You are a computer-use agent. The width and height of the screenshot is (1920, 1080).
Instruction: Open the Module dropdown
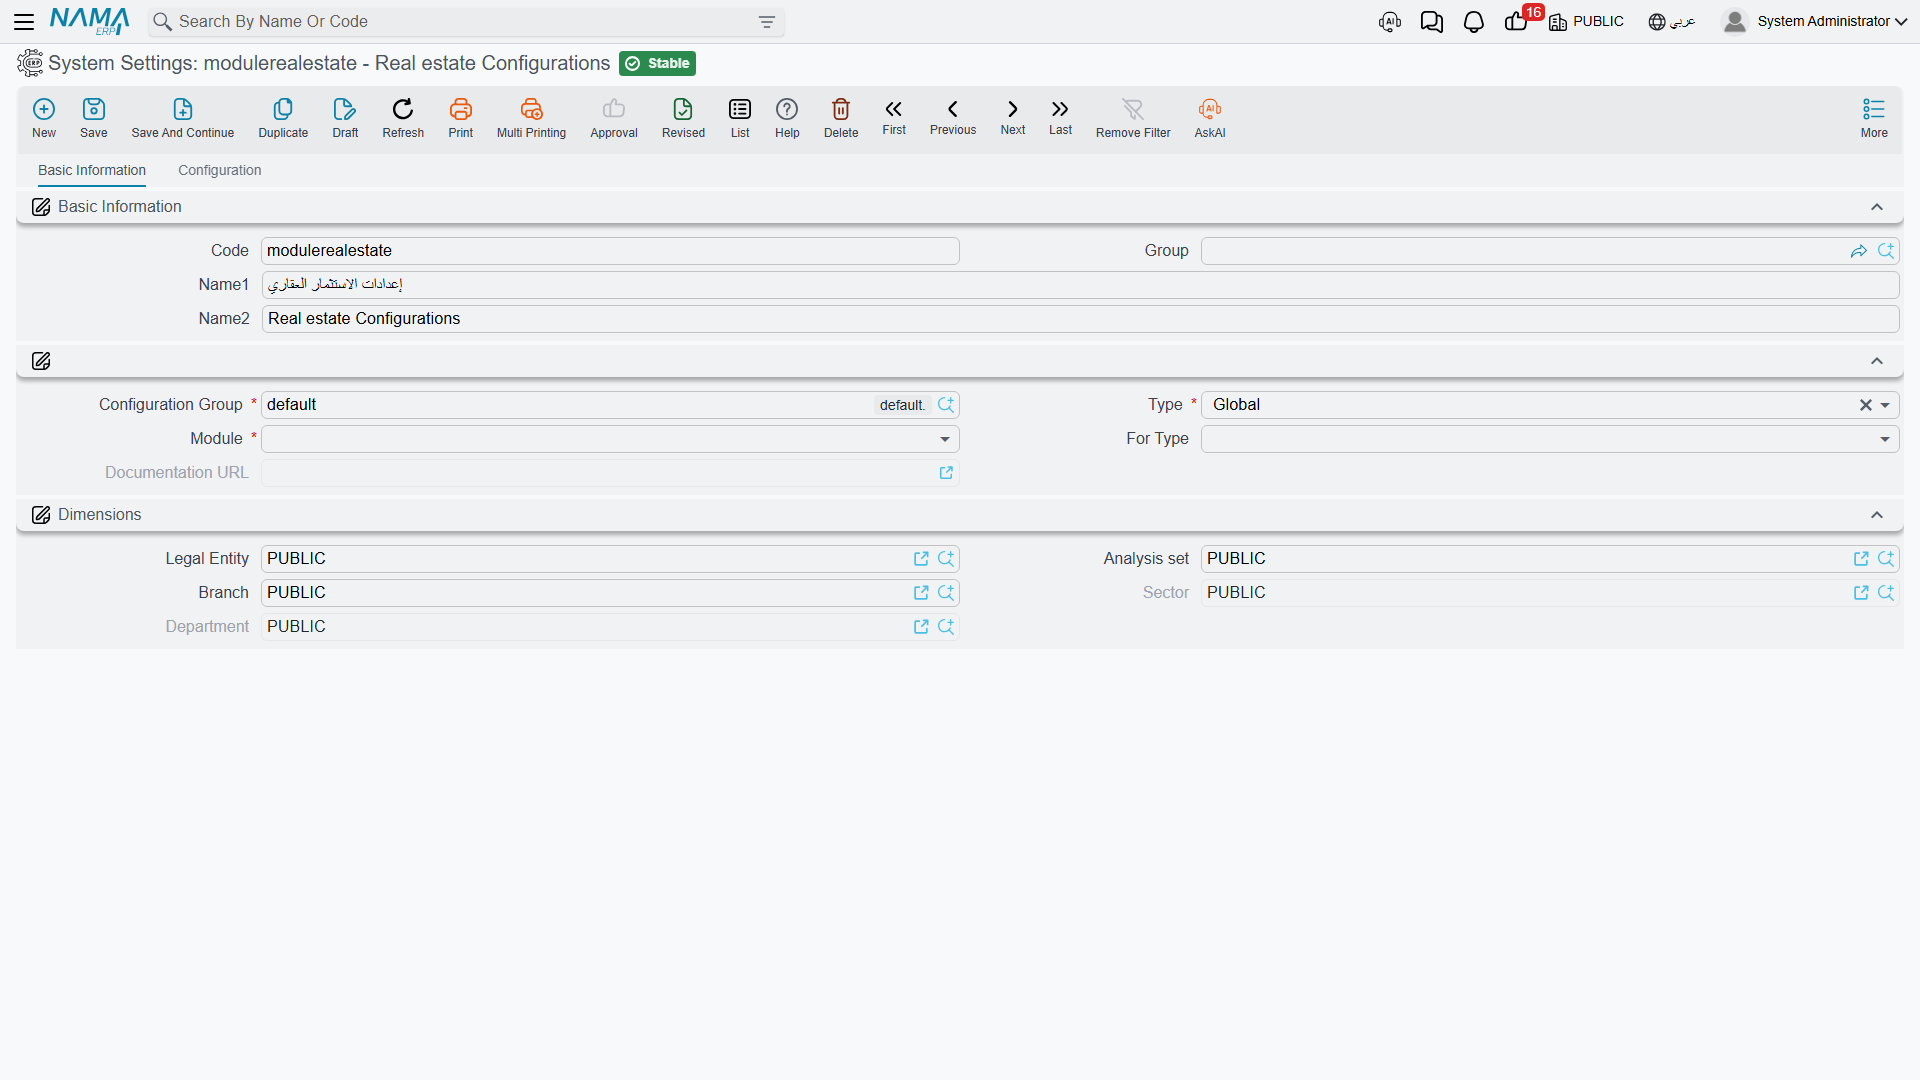point(945,439)
